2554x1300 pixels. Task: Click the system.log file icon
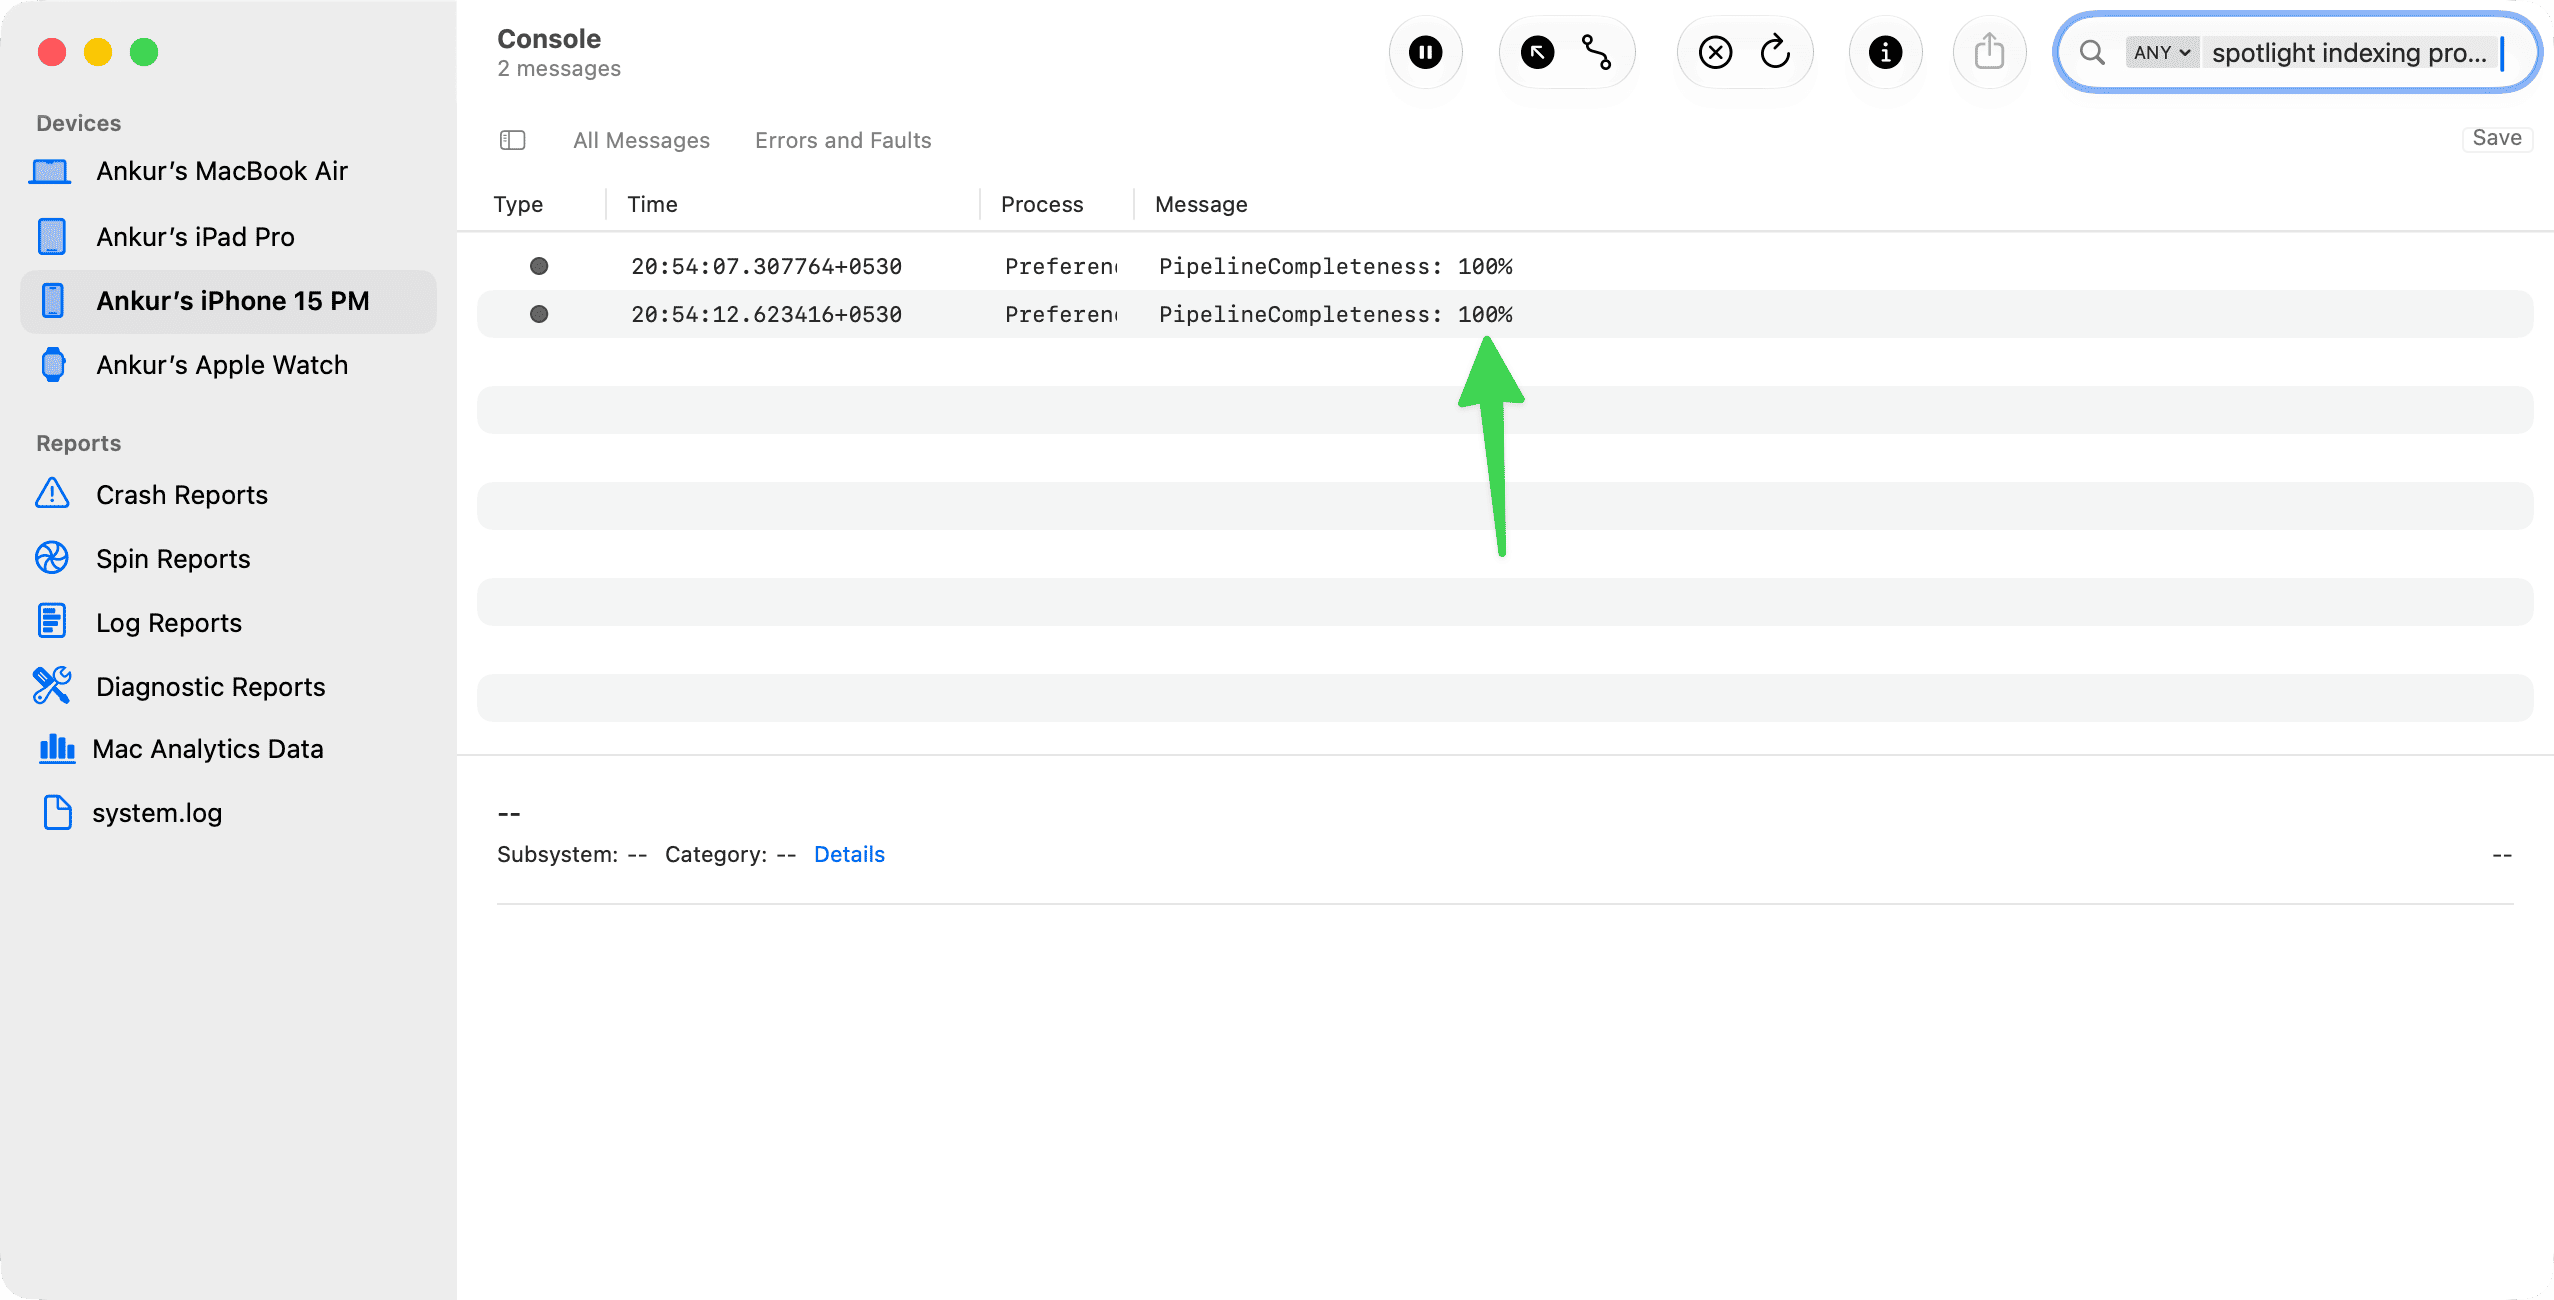click(57, 813)
